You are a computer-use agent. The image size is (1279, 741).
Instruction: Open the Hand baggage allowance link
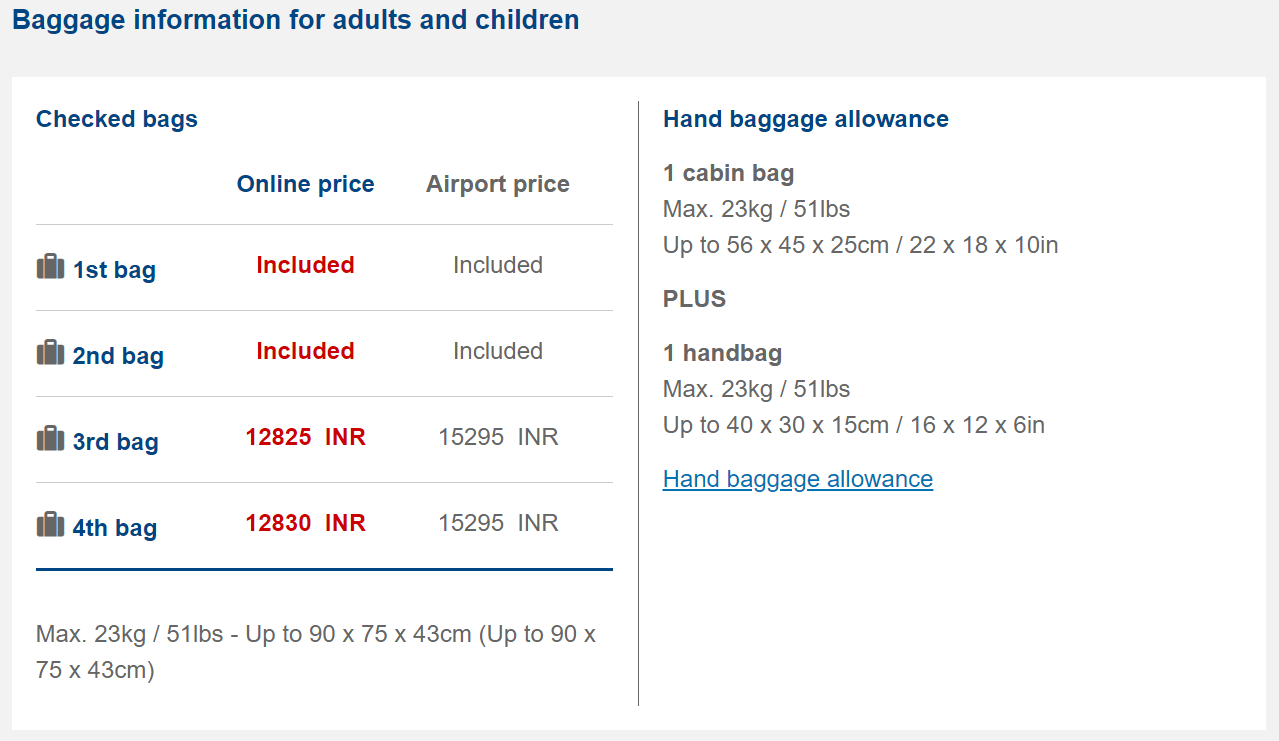tap(797, 479)
